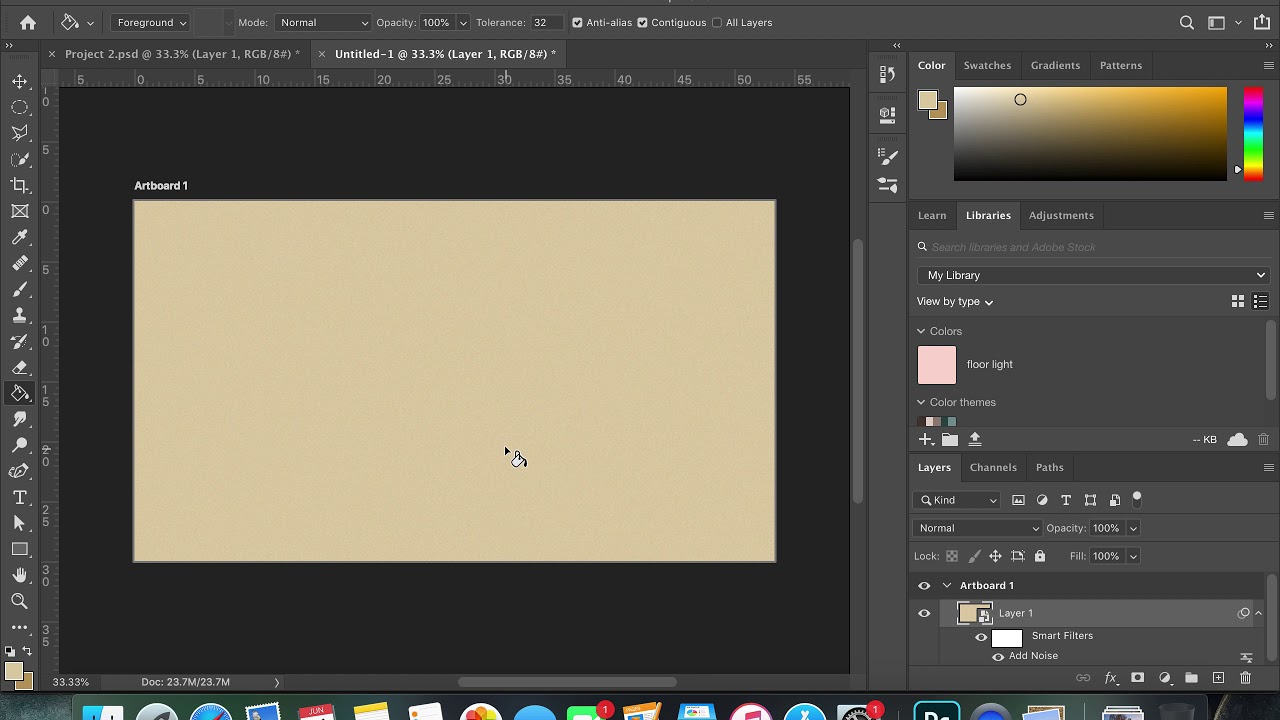1280x720 pixels.
Task: Select the Hand tool
Action: 20,575
